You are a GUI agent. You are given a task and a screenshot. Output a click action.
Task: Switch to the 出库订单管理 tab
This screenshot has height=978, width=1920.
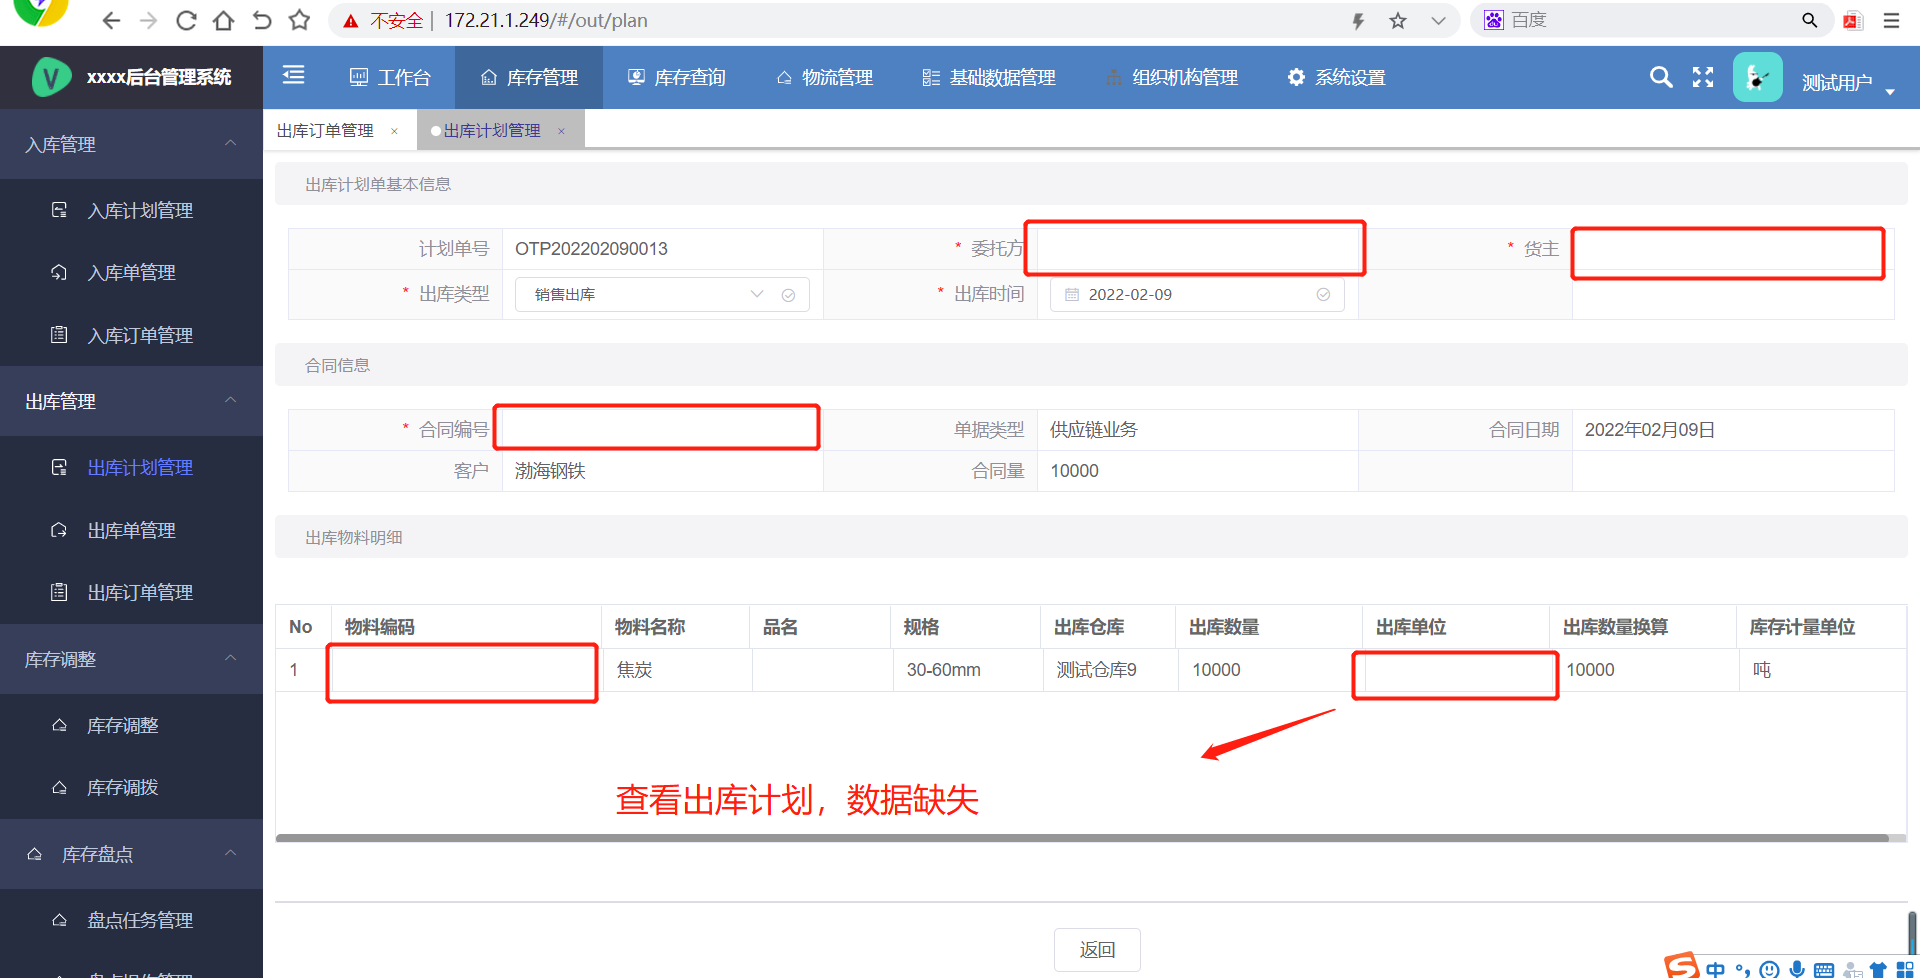click(x=325, y=131)
